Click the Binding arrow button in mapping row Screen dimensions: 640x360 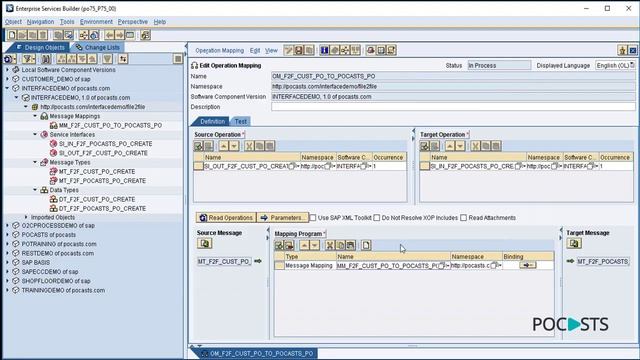(528, 265)
